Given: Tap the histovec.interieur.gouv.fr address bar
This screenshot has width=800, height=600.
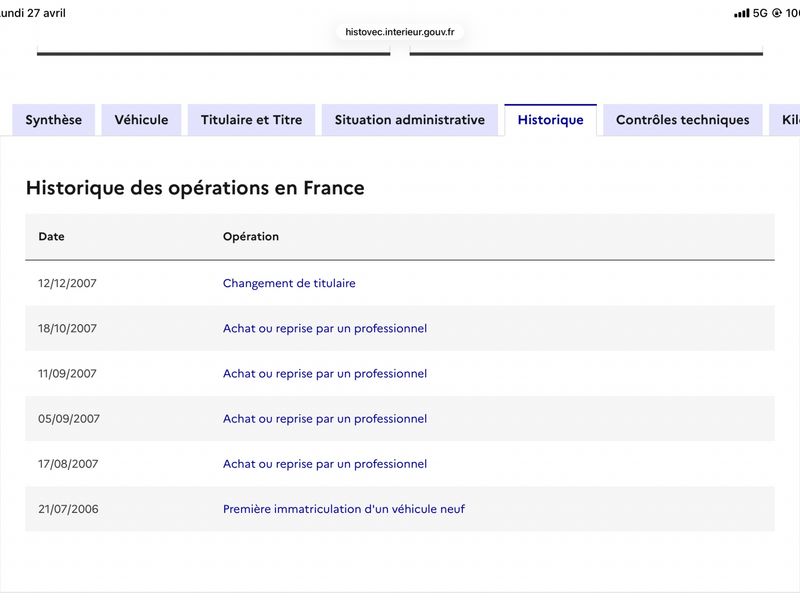Looking at the screenshot, I should pos(399,32).
